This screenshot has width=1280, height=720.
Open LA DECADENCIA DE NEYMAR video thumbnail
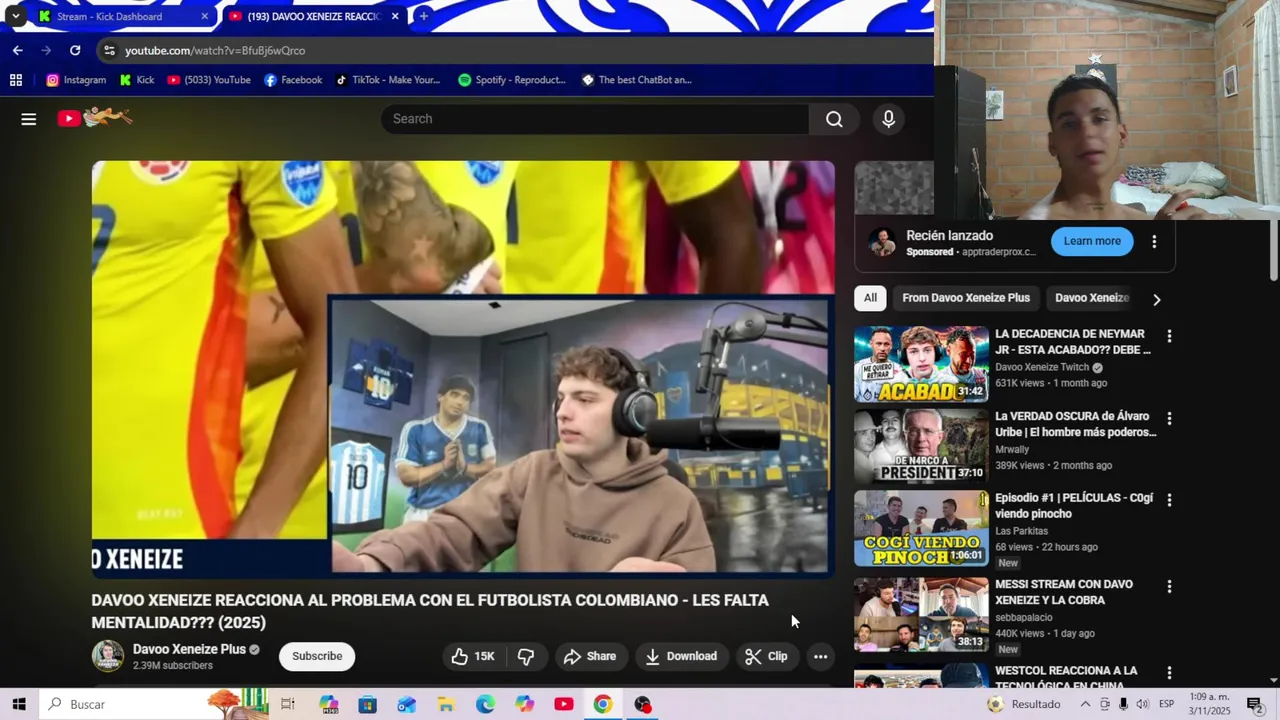[921, 364]
